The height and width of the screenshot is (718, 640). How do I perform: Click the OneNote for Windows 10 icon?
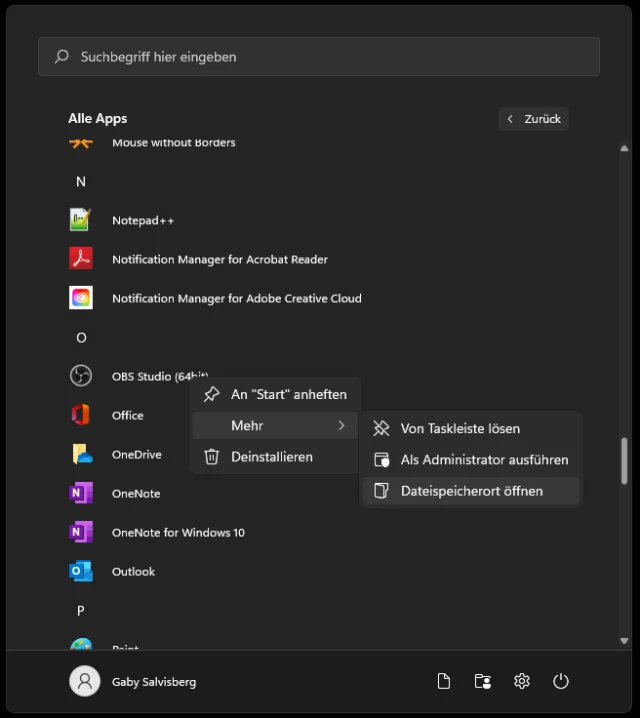pos(81,532)
